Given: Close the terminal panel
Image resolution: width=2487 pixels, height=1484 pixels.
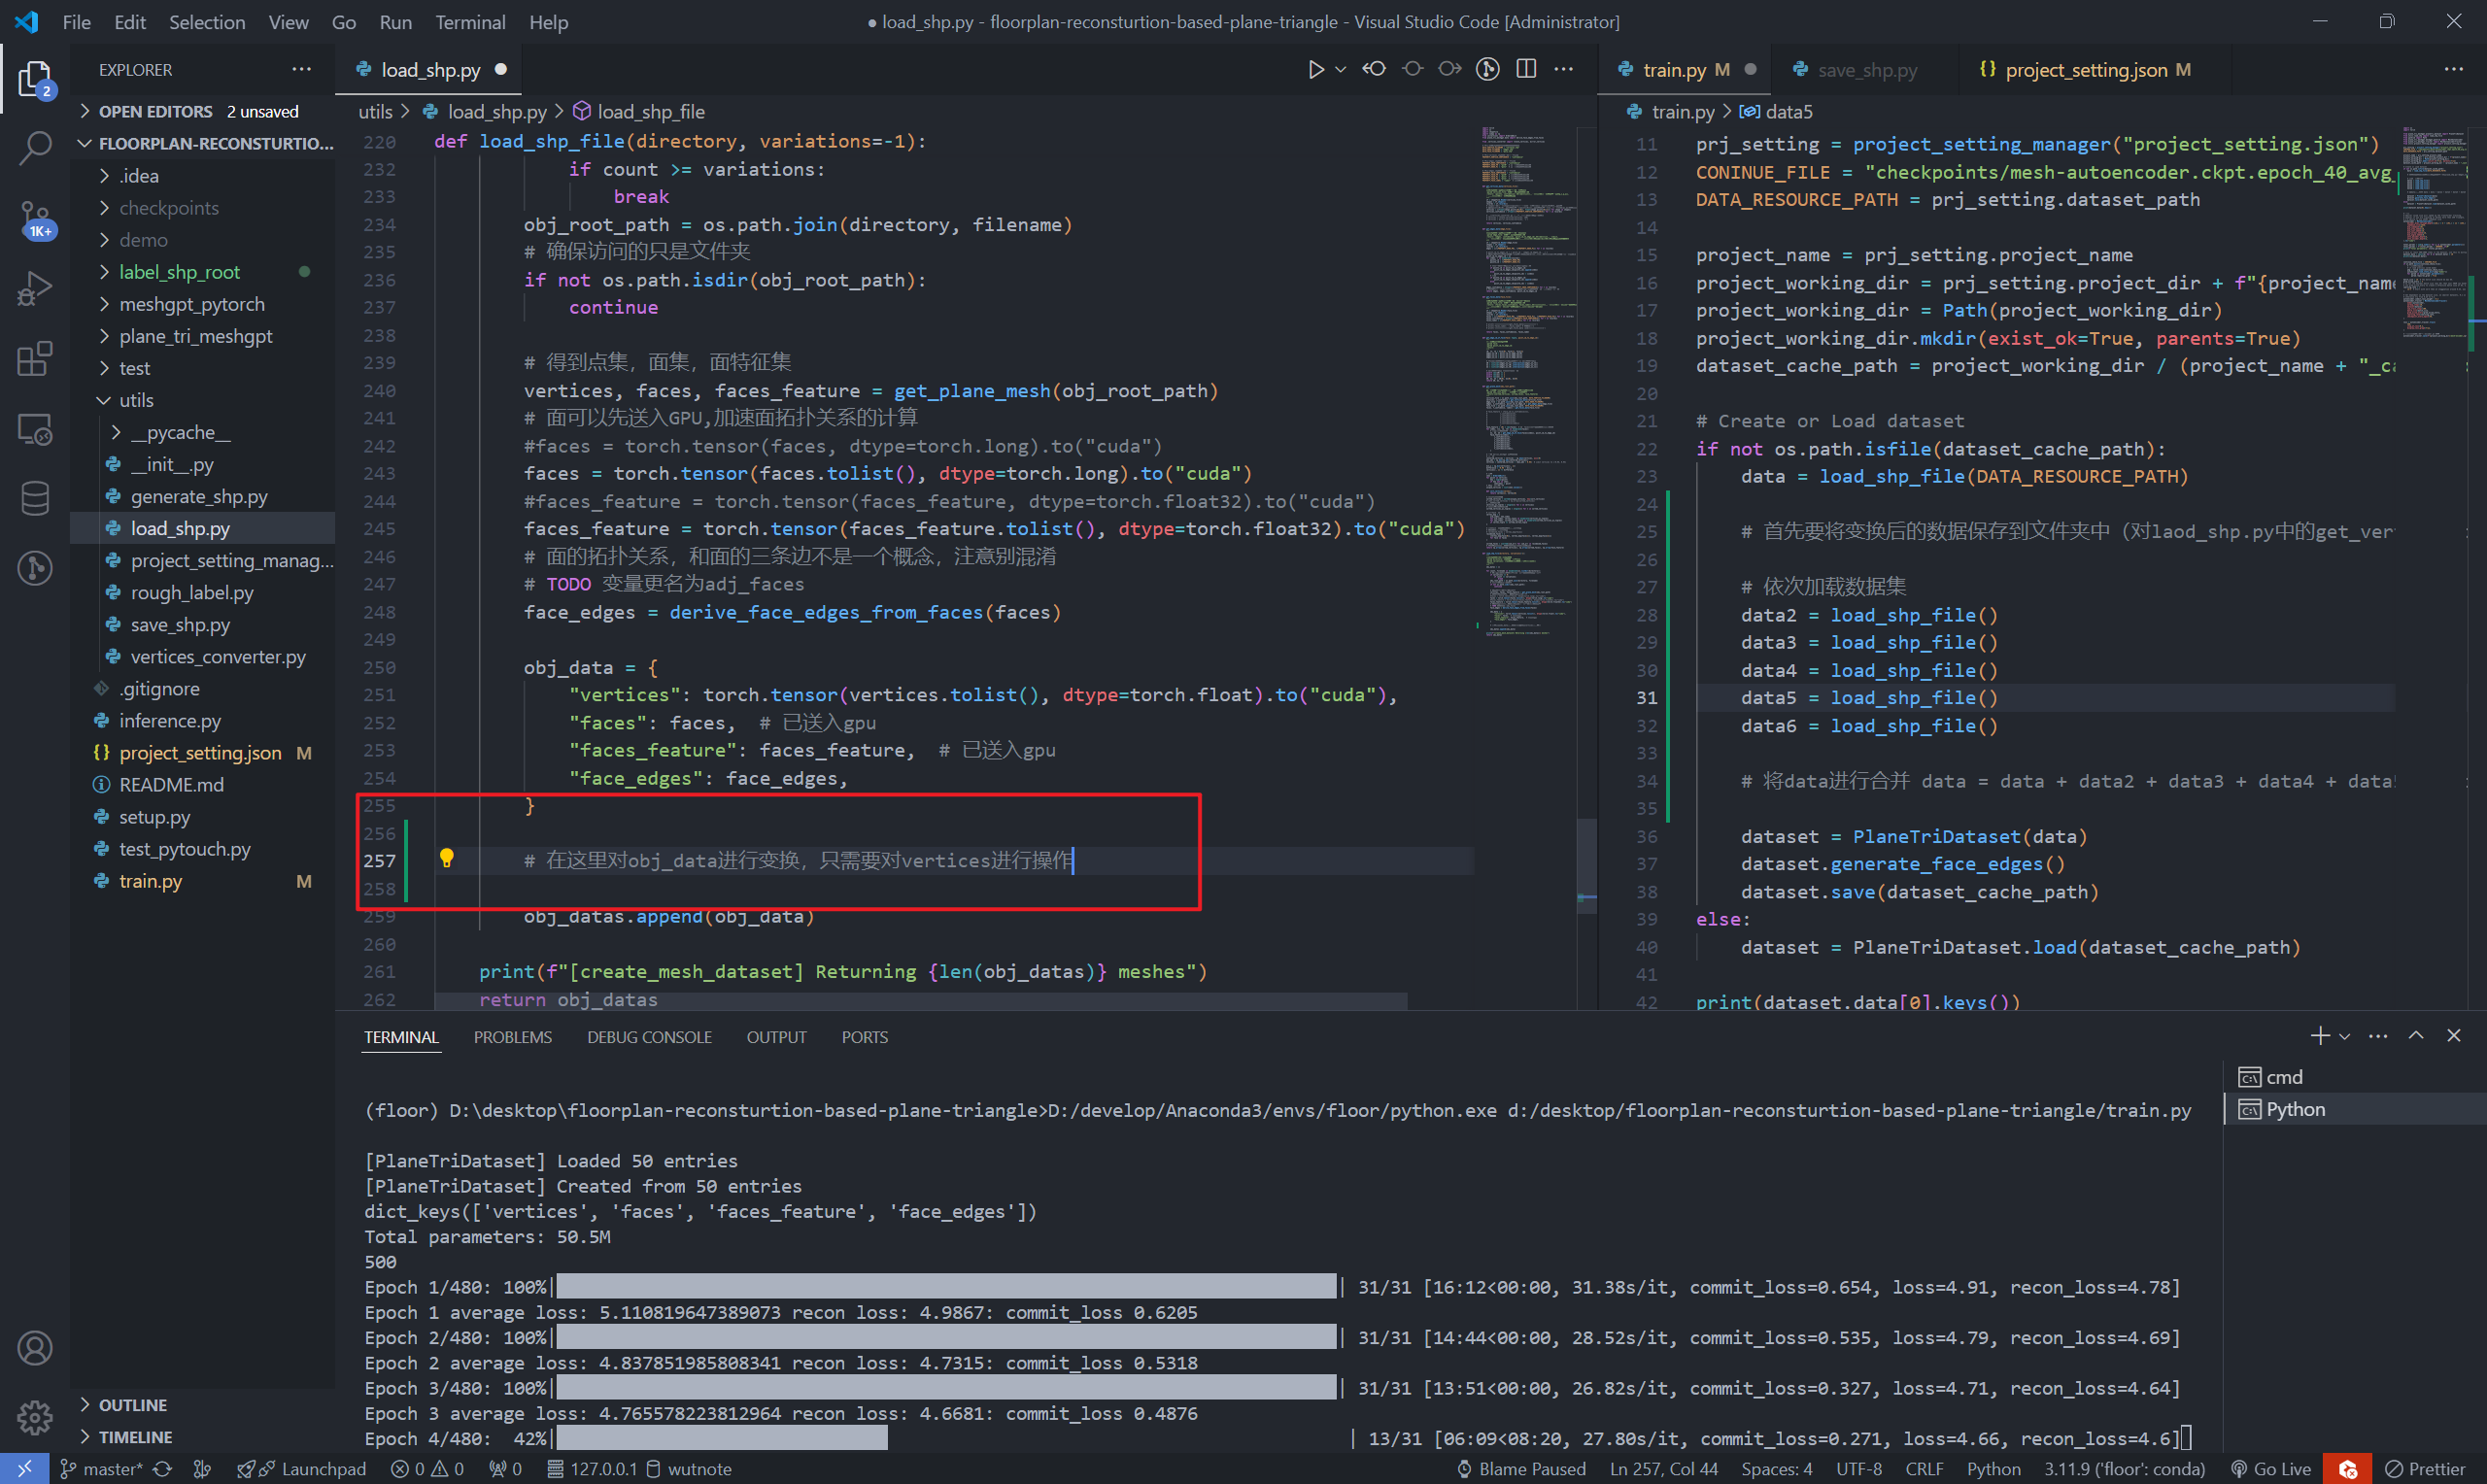Looking at the screenshot, I should pyautogui.click(x=2454, y=1036).
